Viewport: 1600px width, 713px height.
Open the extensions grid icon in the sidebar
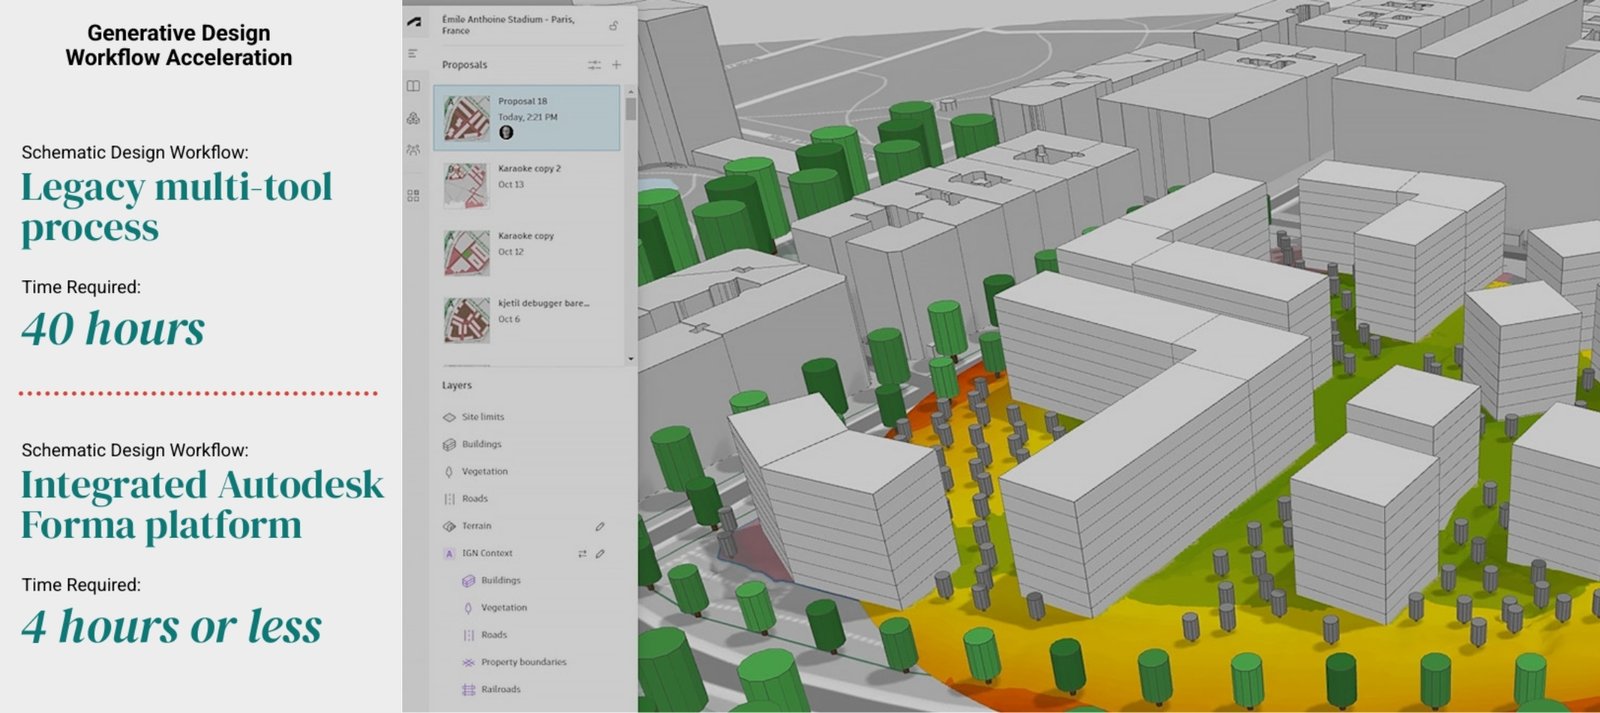tap(413, 196)
